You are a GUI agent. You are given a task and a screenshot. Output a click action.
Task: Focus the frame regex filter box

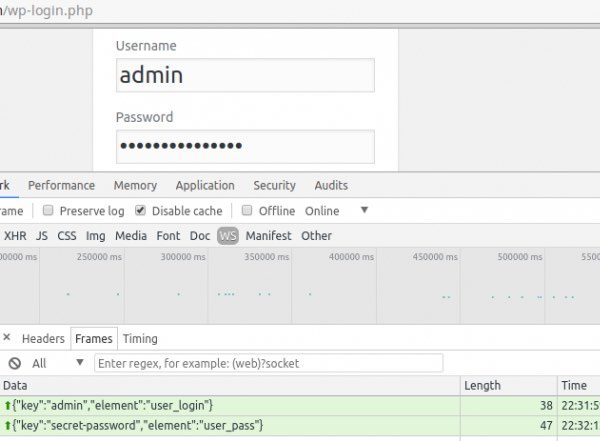[x=268, y=363]
